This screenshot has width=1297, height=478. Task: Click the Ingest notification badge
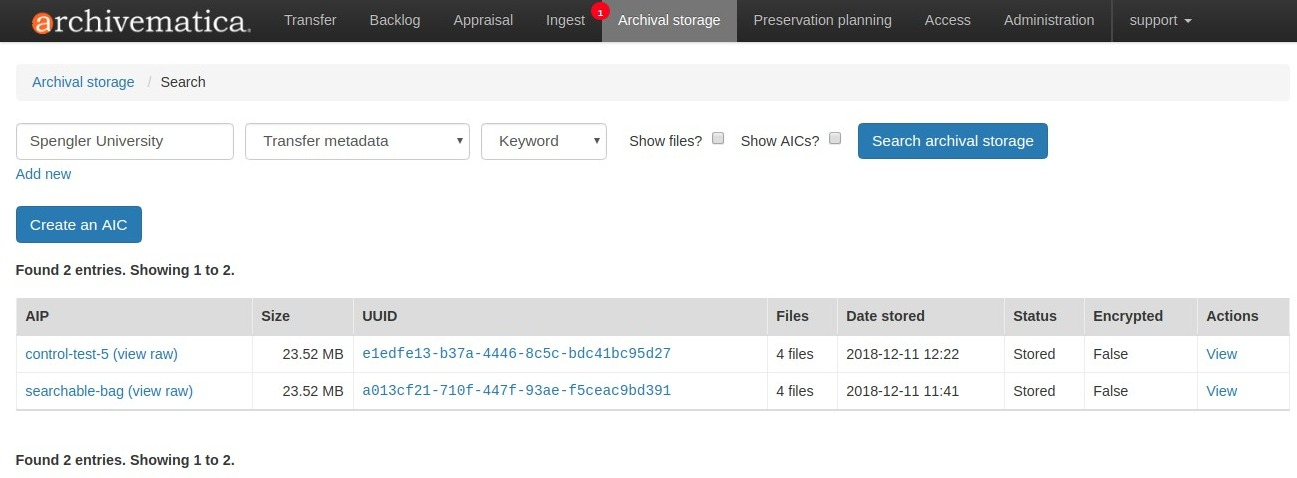click(600, 12)
